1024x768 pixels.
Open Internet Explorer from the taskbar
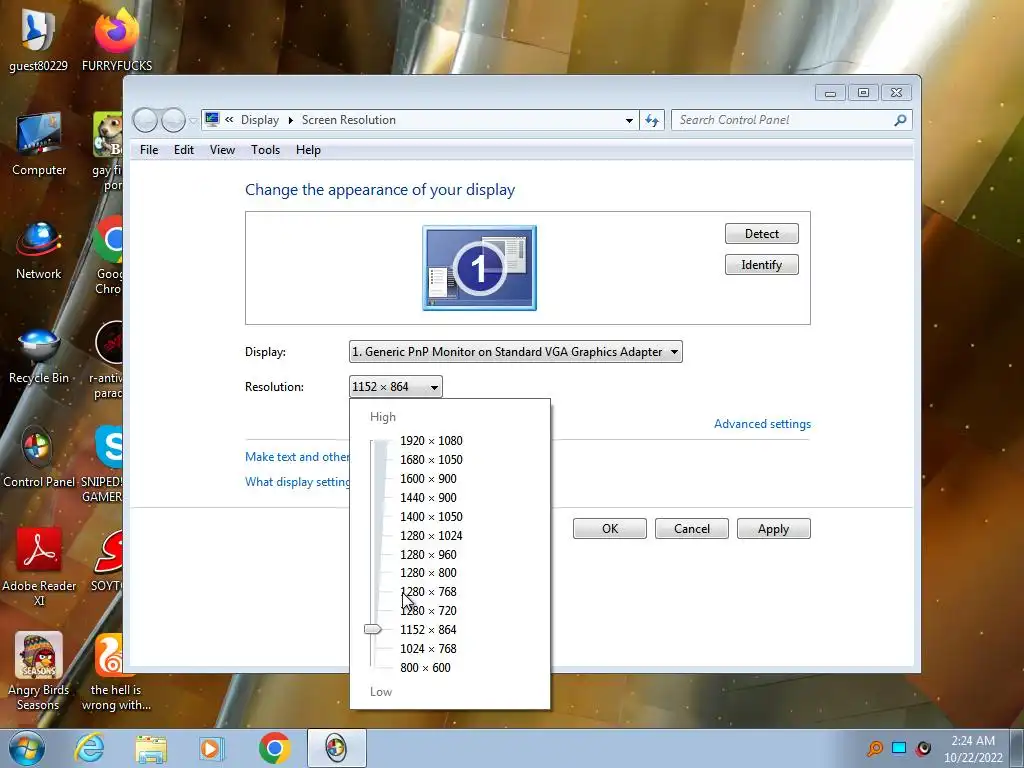point(89,748)
